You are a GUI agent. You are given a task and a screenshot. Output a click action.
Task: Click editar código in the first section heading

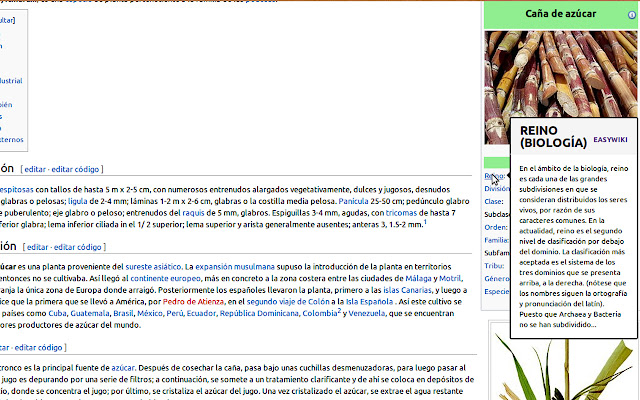pyautogui.click(x=75, y=169)
